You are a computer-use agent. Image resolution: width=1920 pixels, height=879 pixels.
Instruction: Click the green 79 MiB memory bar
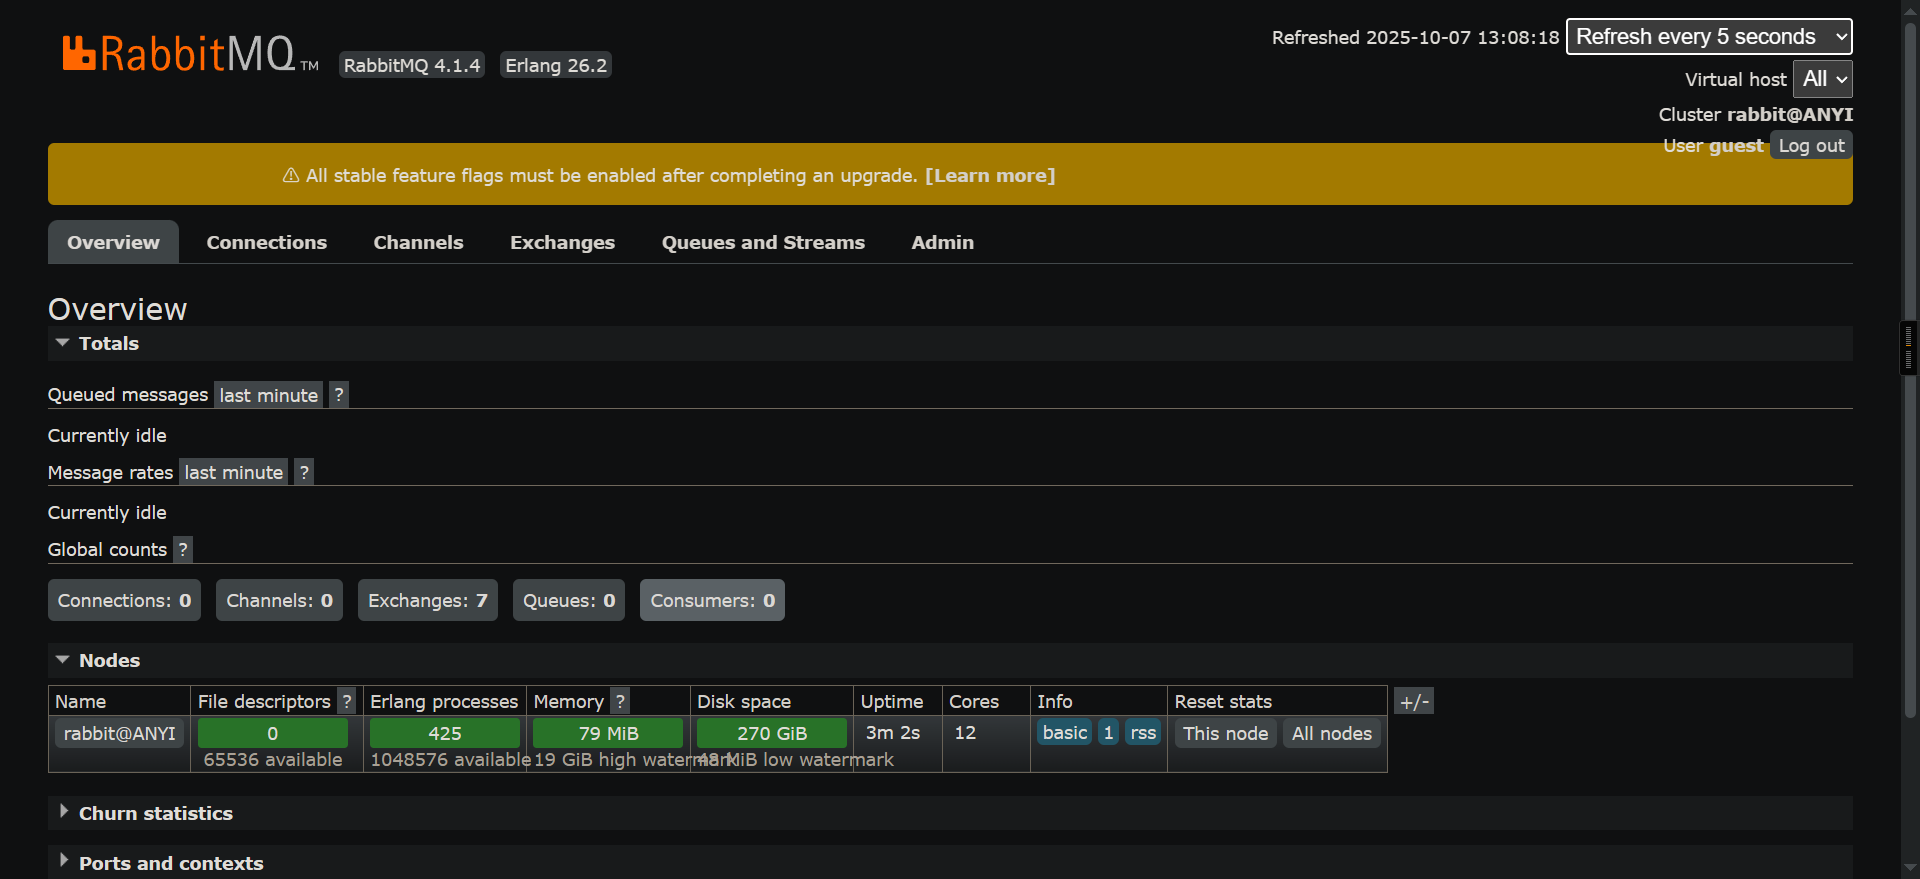608,733
